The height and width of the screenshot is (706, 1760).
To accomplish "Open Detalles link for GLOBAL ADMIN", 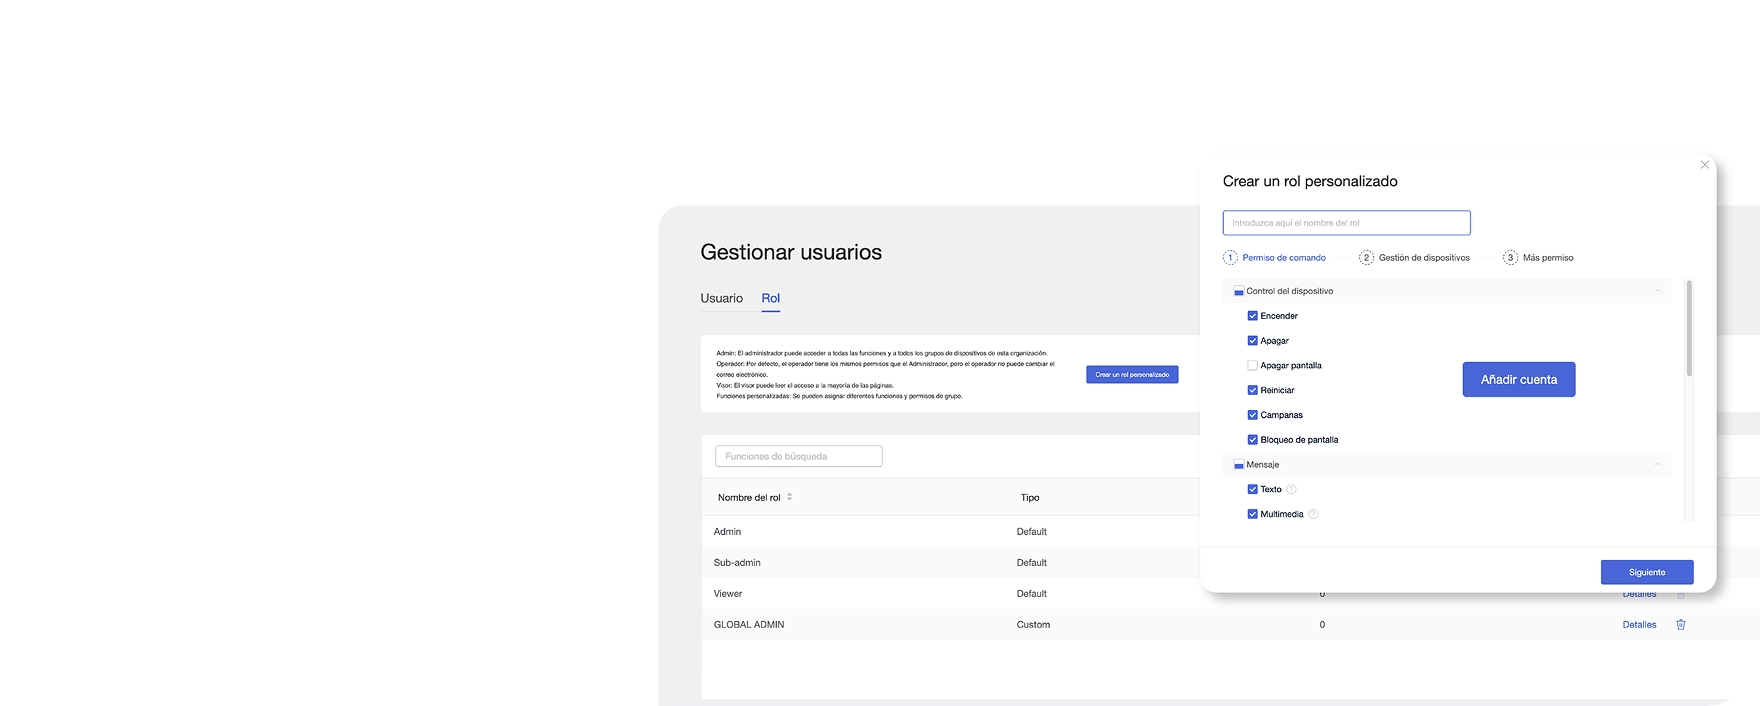I will tap(1639, 625).
